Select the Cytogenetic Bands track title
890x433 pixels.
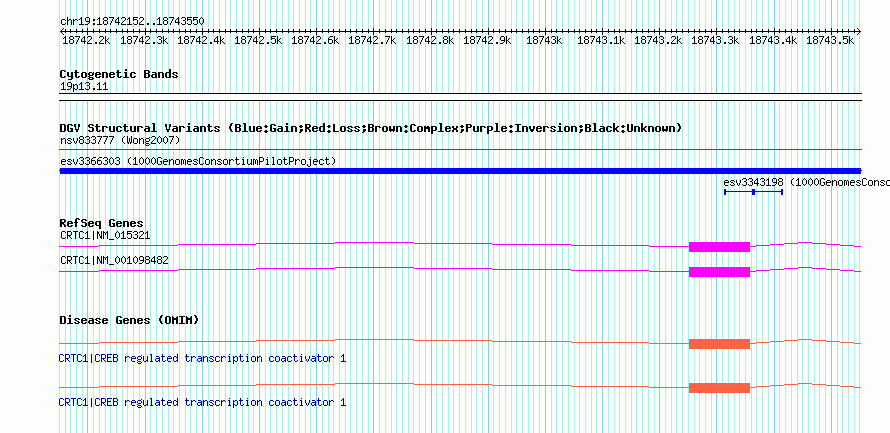[x=119, y=74]
